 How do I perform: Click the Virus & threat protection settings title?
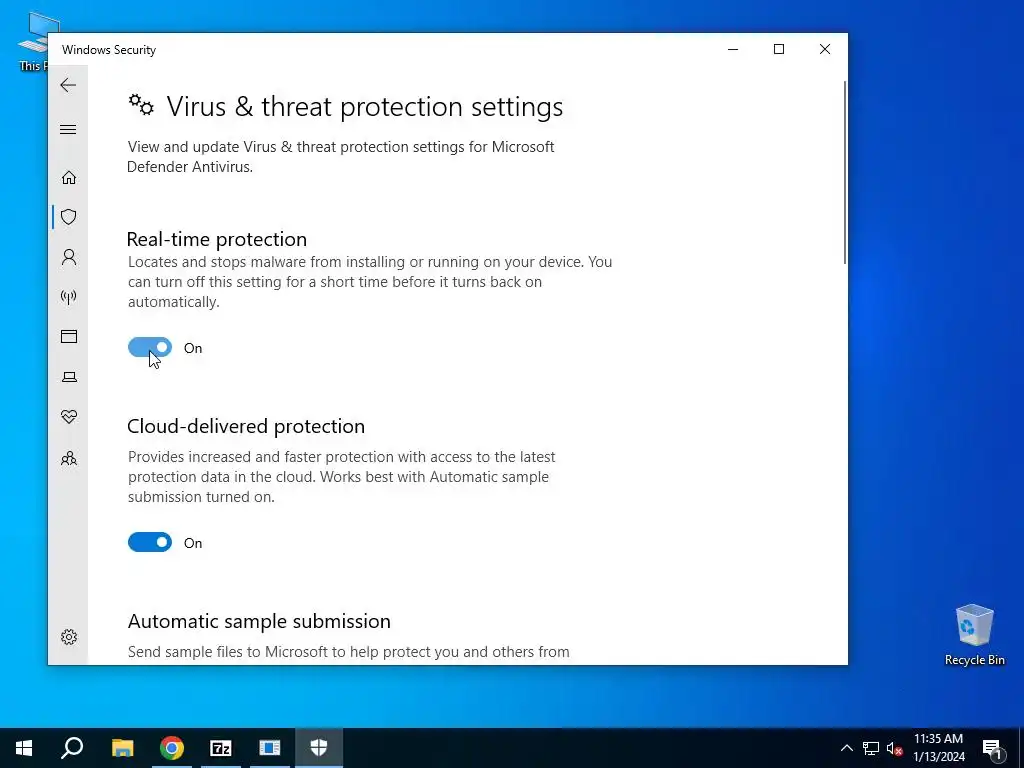pos(364,106)
